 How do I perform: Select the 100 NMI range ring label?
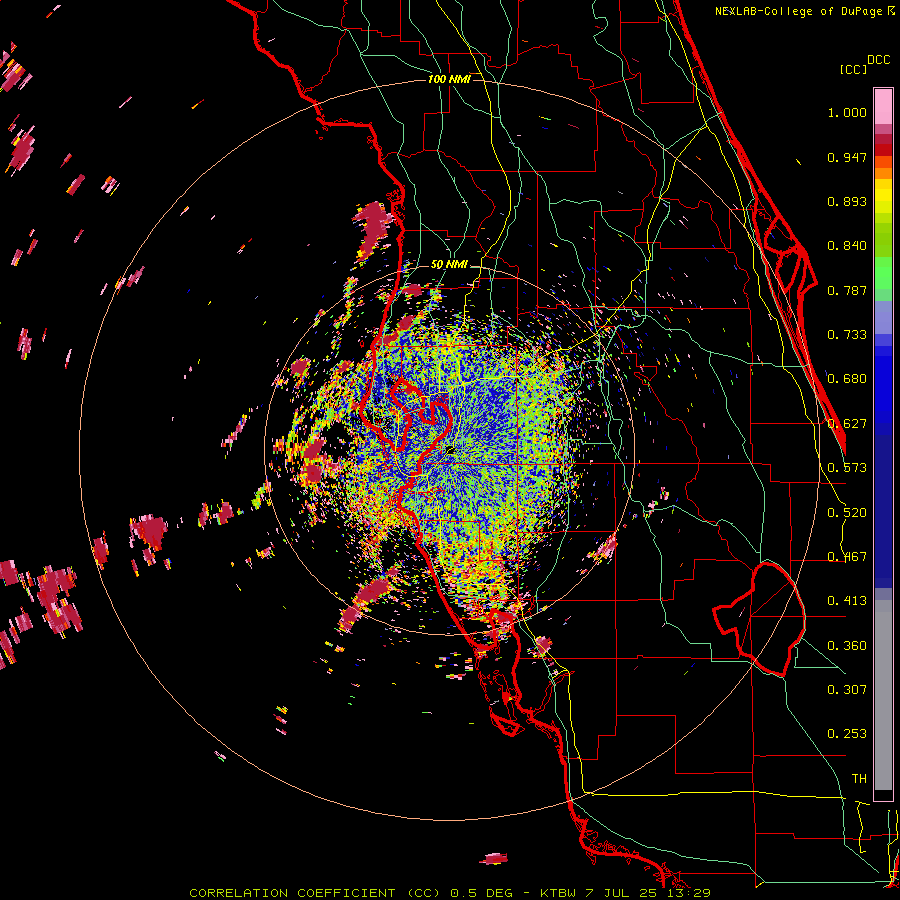tap(449, 79)
